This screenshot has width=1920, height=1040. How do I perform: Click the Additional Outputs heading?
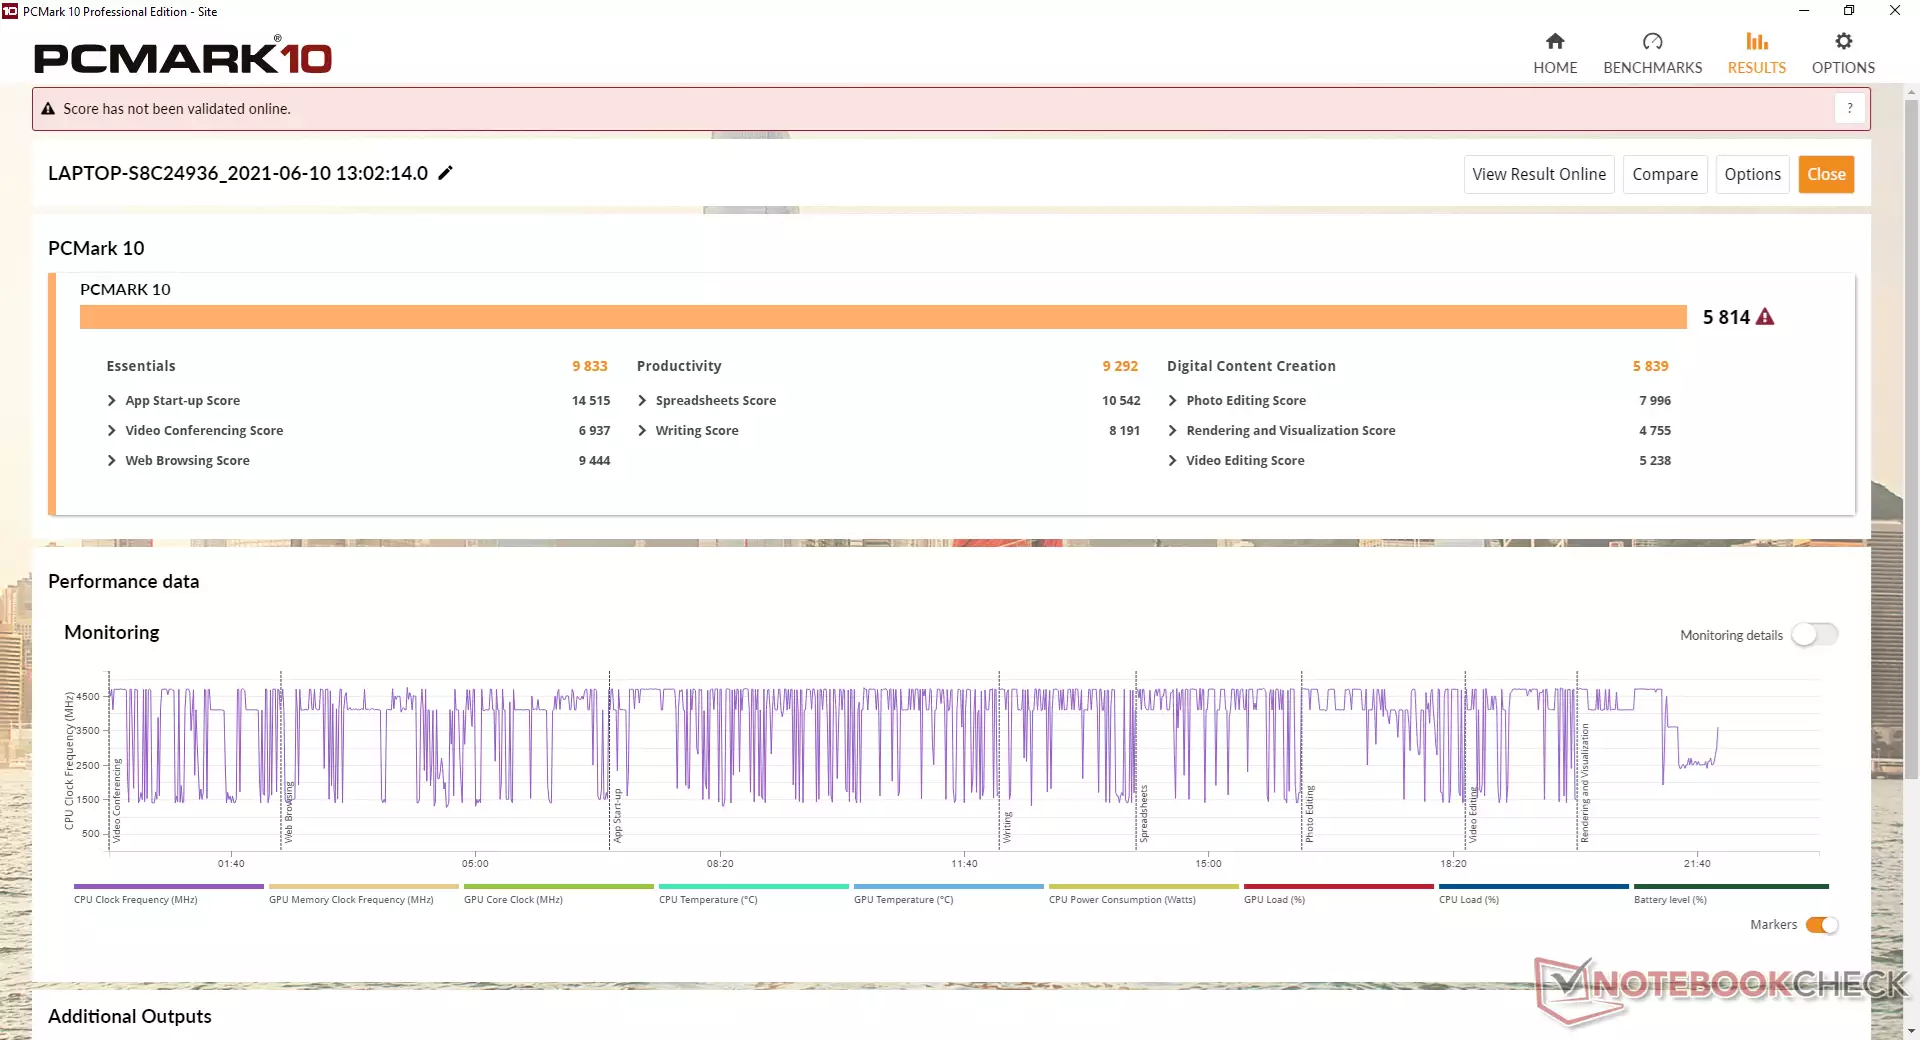(x=130, y=1016)
